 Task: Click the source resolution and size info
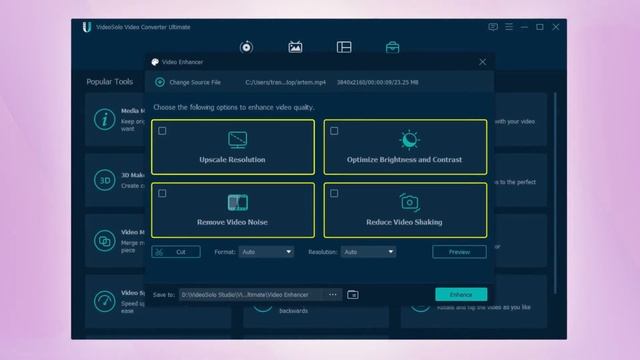pos(378,82)
